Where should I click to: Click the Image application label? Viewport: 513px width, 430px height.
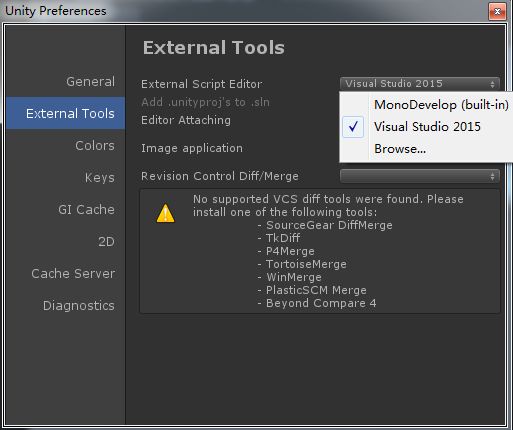point(192,148)
